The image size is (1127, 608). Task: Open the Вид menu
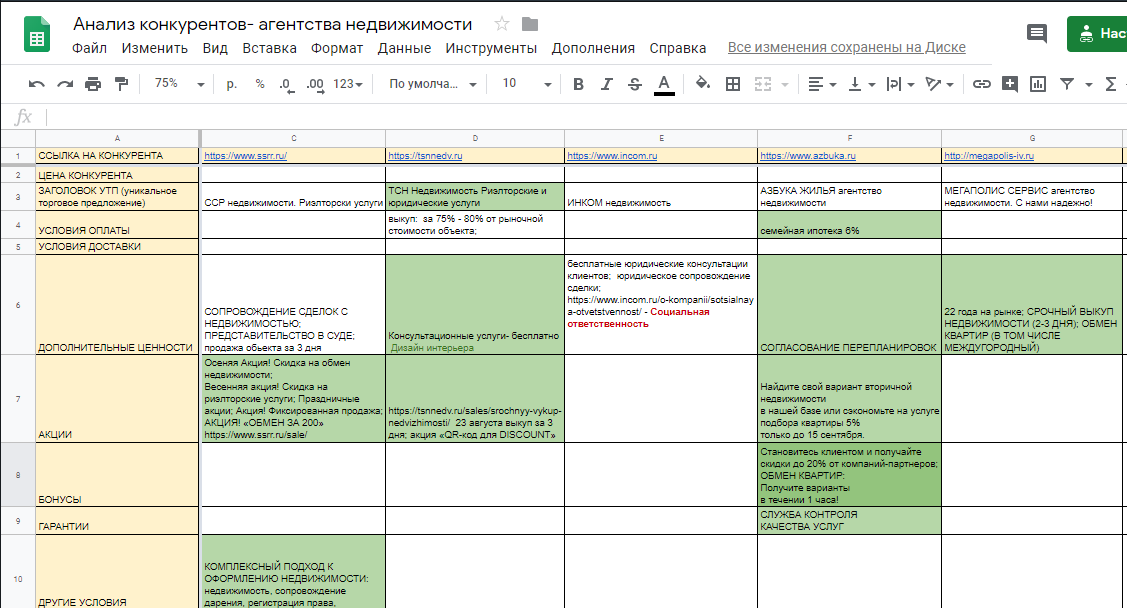215,48
